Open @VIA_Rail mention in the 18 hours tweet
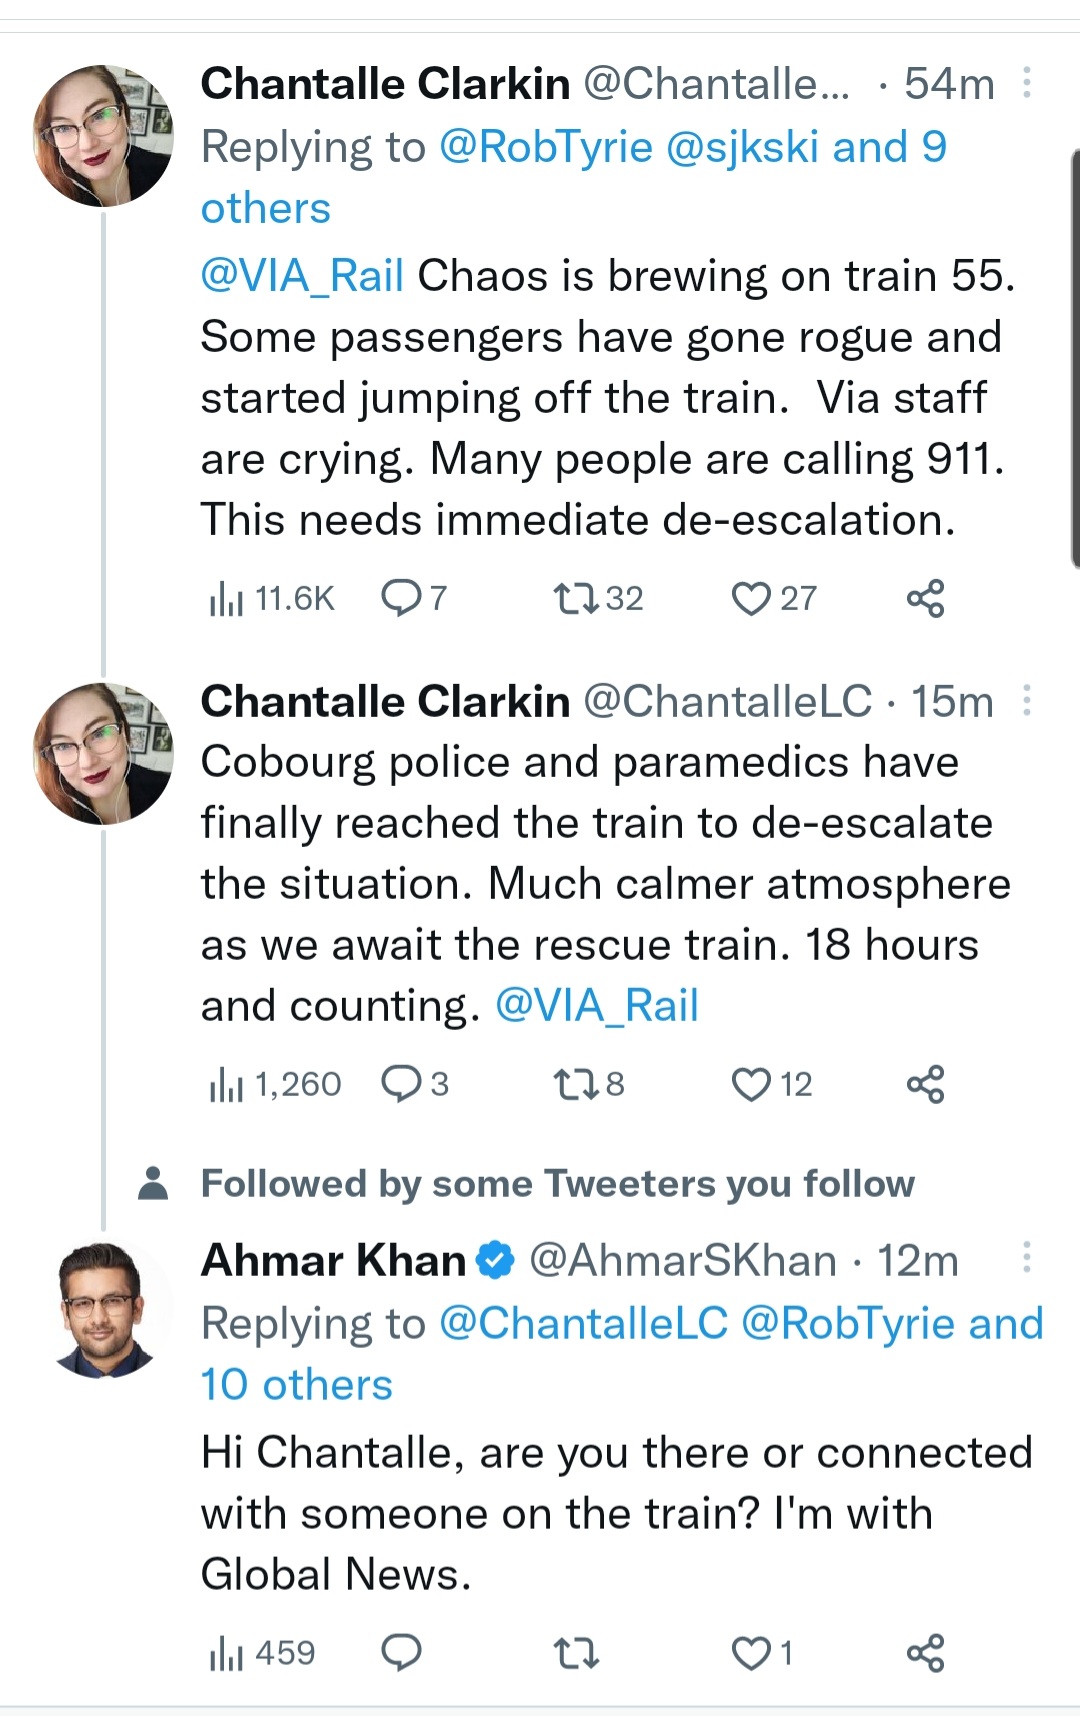The image size is (1080, 1716). [597, 1006]
